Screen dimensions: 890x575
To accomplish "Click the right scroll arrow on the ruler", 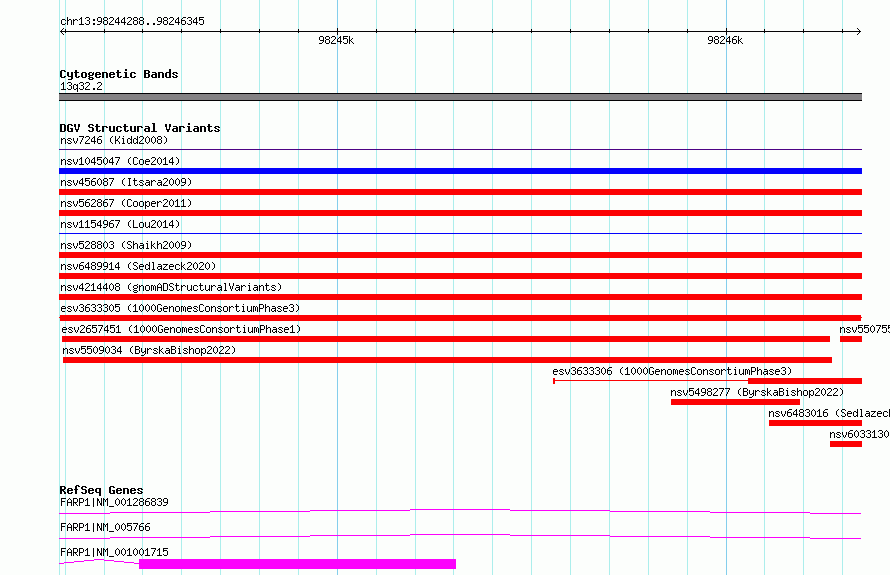I will coord(858,31).
